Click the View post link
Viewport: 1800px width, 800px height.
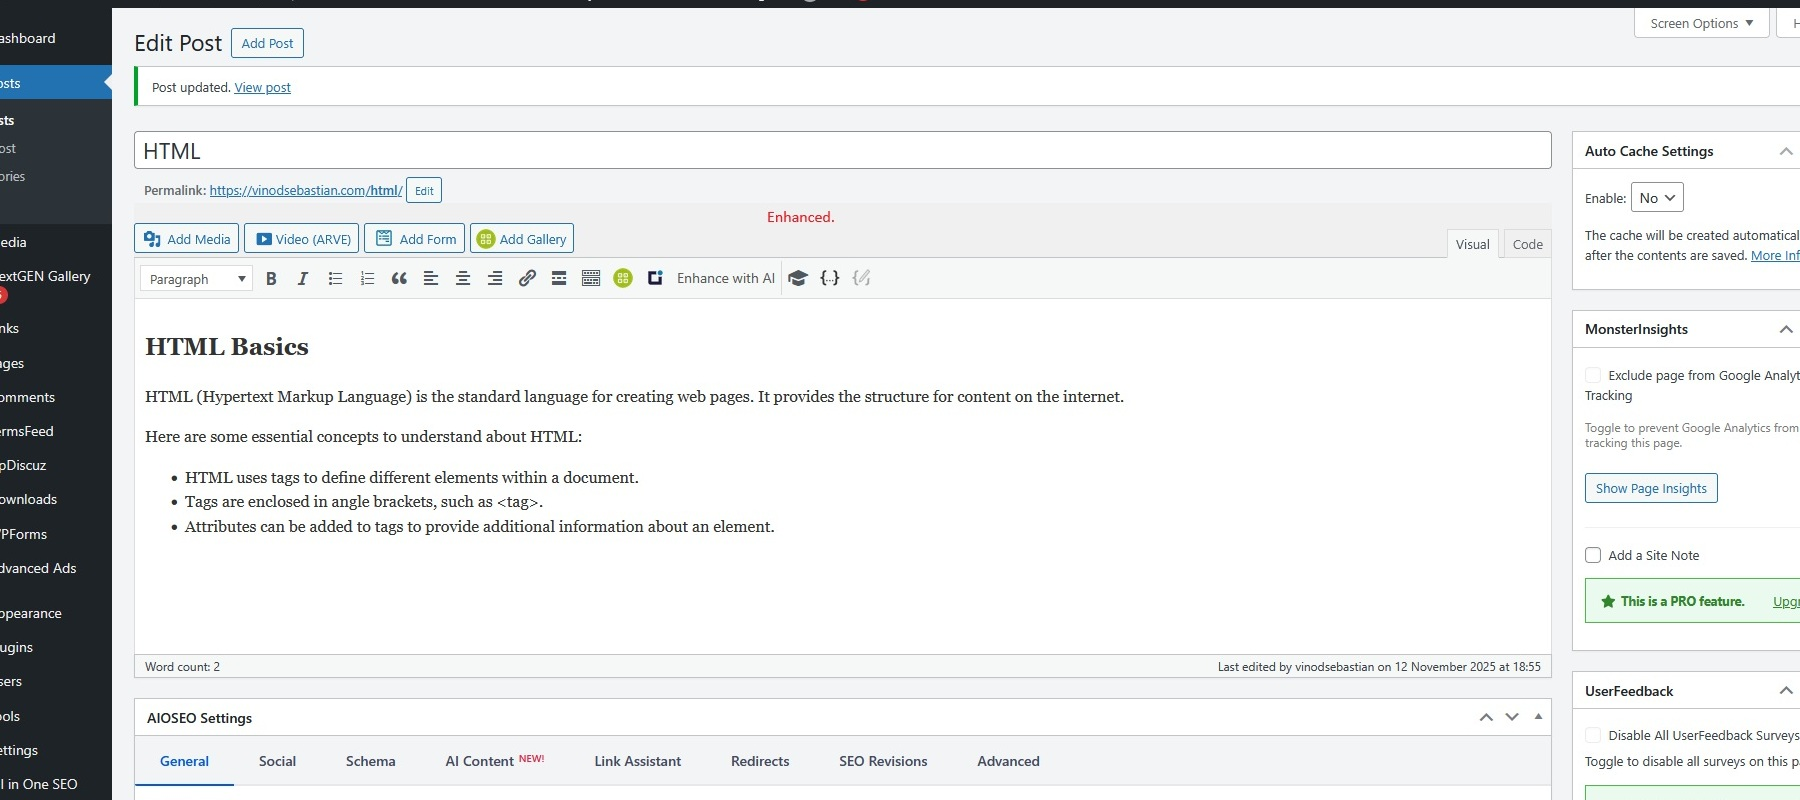tap(262, 88)
